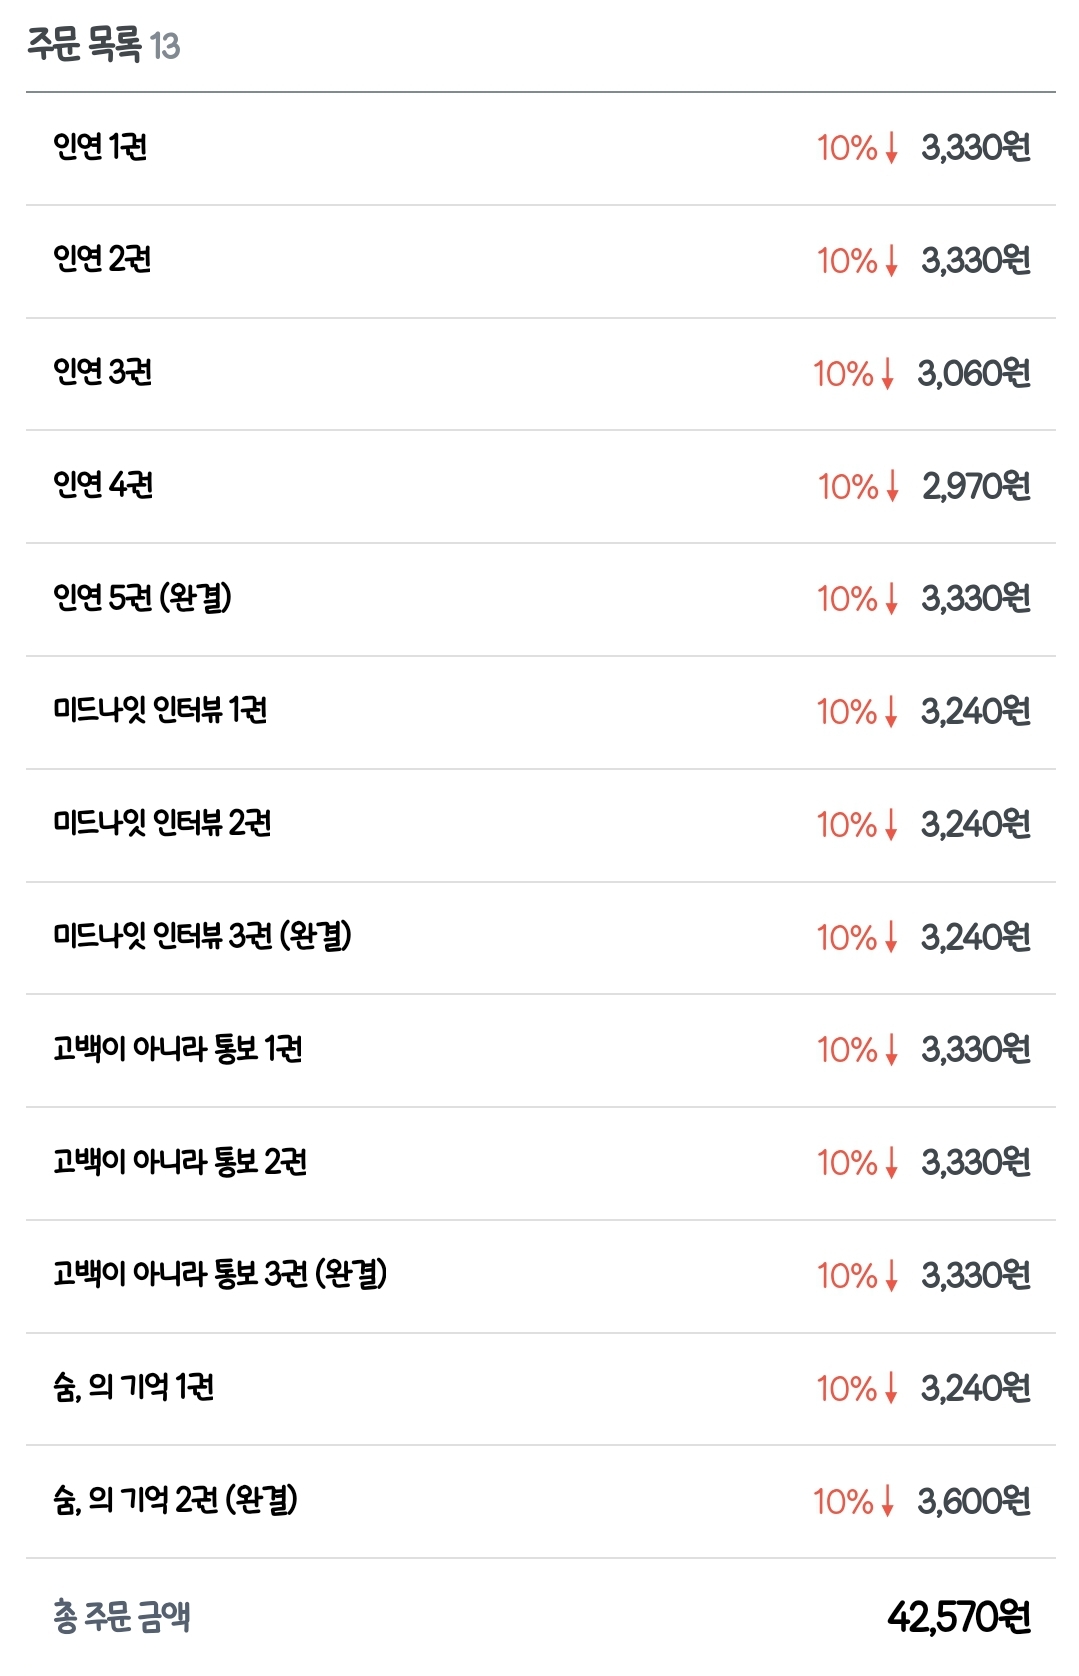This screenshot has width=1079, height=1676.
Task: Click the 미드나잇 인터뷰 2권 title
Action: [162, 824]
